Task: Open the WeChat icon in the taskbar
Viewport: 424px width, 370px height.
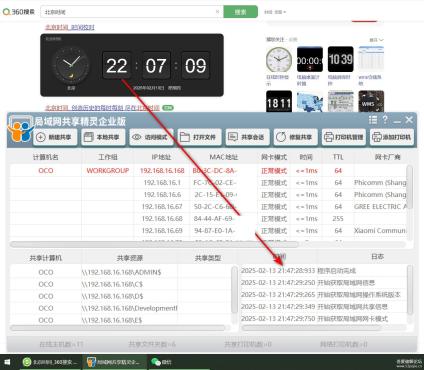Action: 161,362
